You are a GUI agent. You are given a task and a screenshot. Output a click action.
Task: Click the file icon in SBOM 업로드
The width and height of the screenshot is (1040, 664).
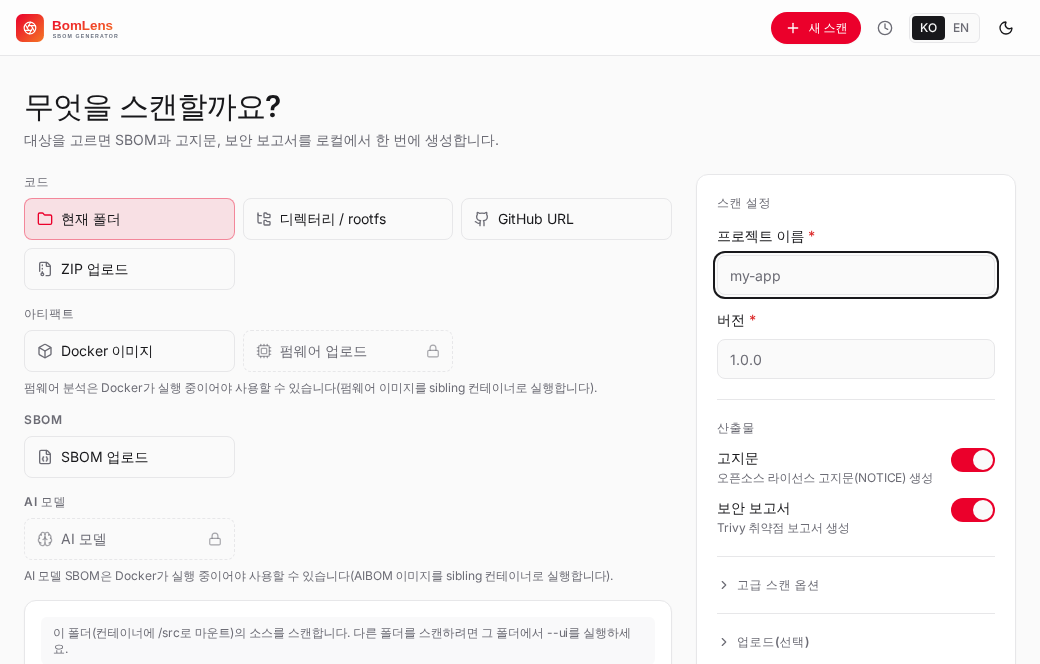click(45, 457)
